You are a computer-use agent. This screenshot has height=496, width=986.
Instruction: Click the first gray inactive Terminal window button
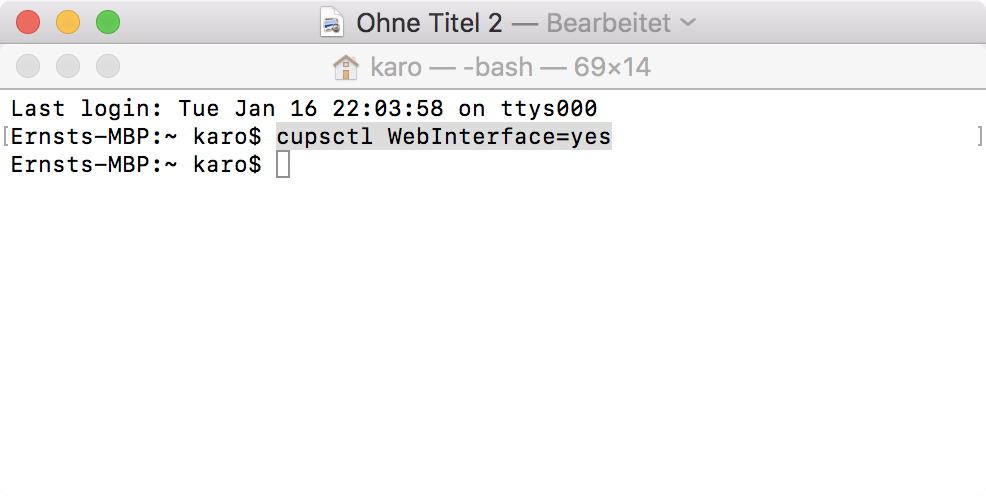coord(28,67)
